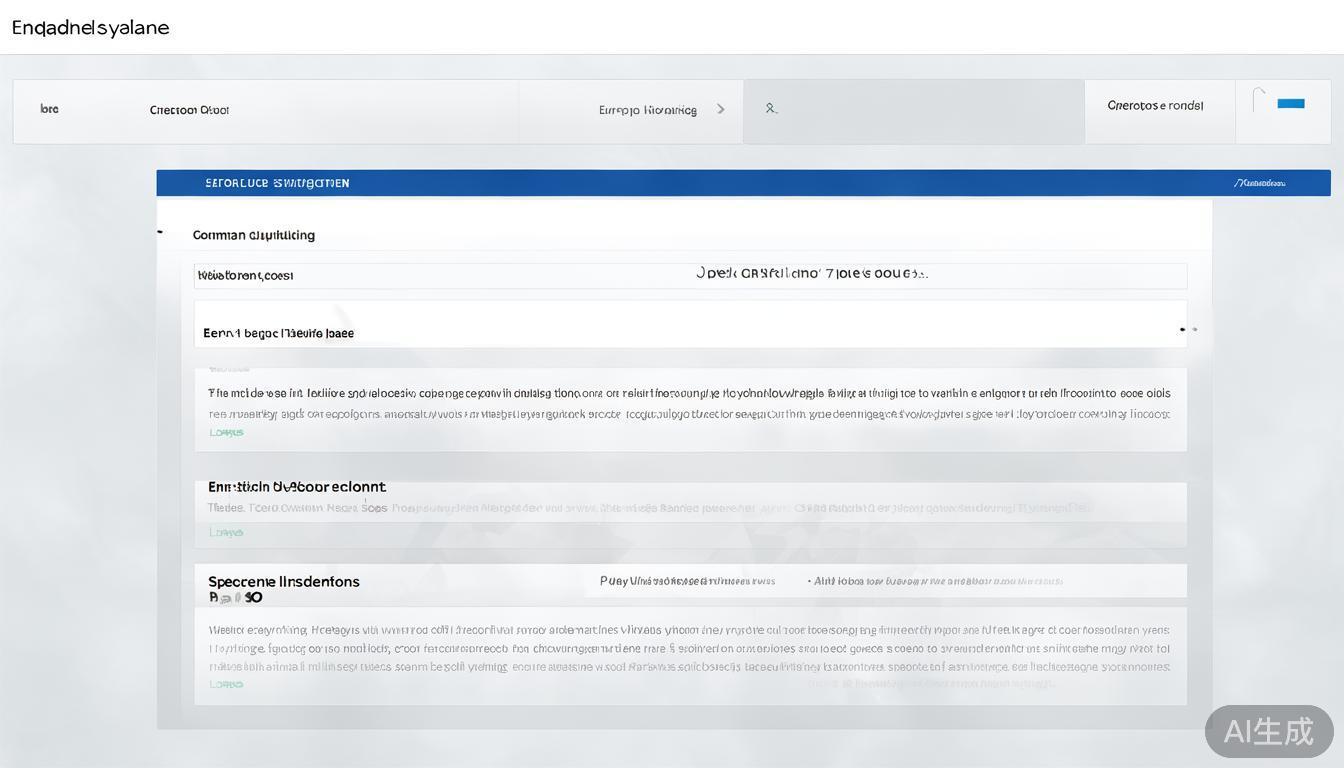Click the green link under first paragraph
The height and width of the screenshot is (768, 1344).
pyautogui.click(x=226, y=433)
